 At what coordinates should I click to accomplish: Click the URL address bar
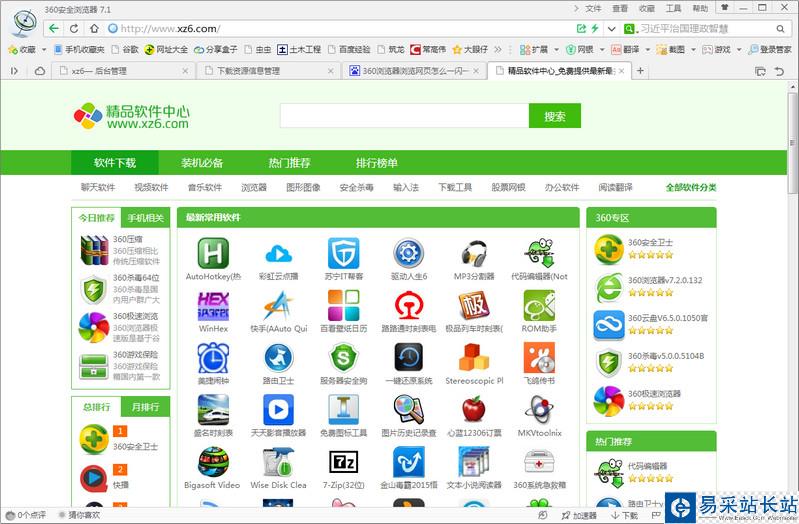click(339, 29)
